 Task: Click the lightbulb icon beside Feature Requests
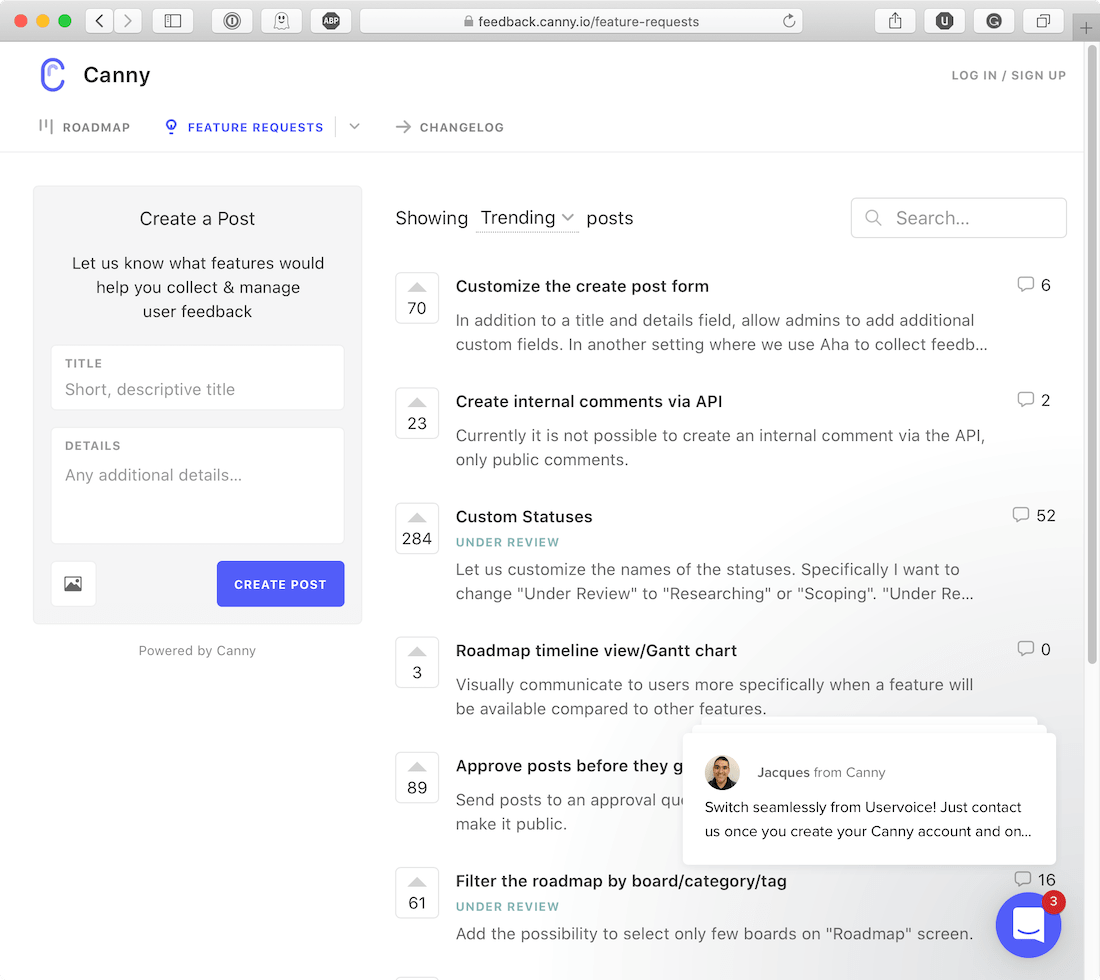tap(170, 127)
